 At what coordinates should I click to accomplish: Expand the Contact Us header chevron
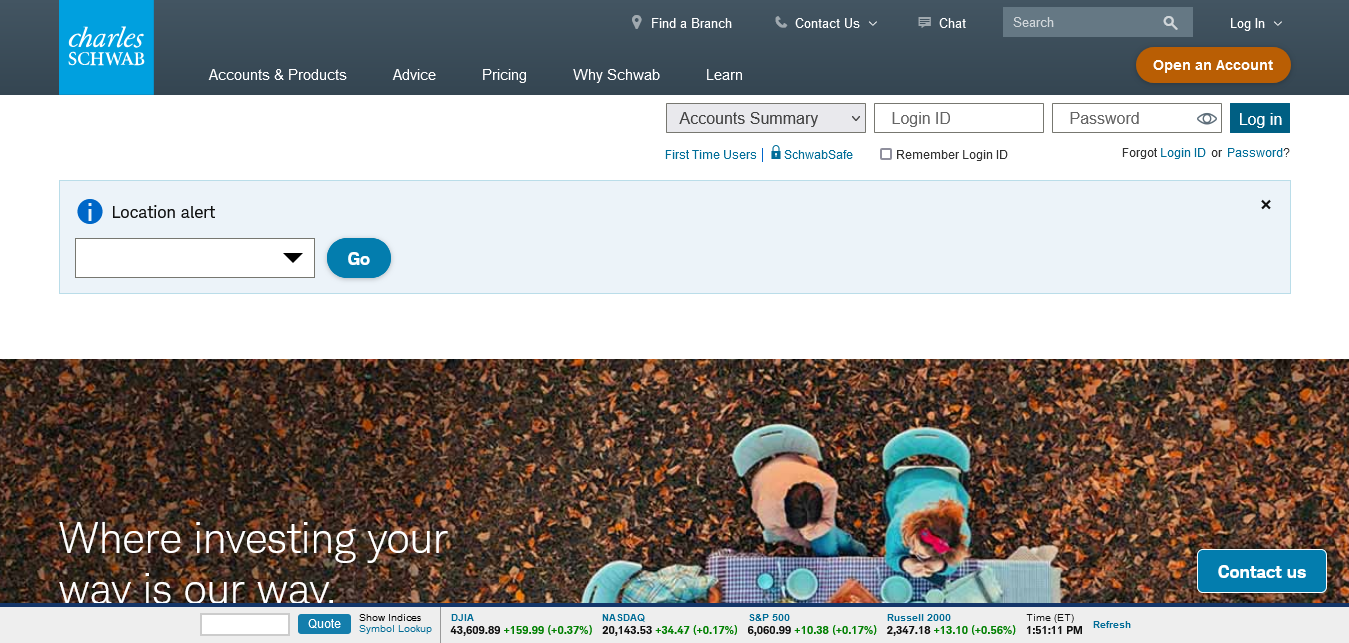click(872, 23)
